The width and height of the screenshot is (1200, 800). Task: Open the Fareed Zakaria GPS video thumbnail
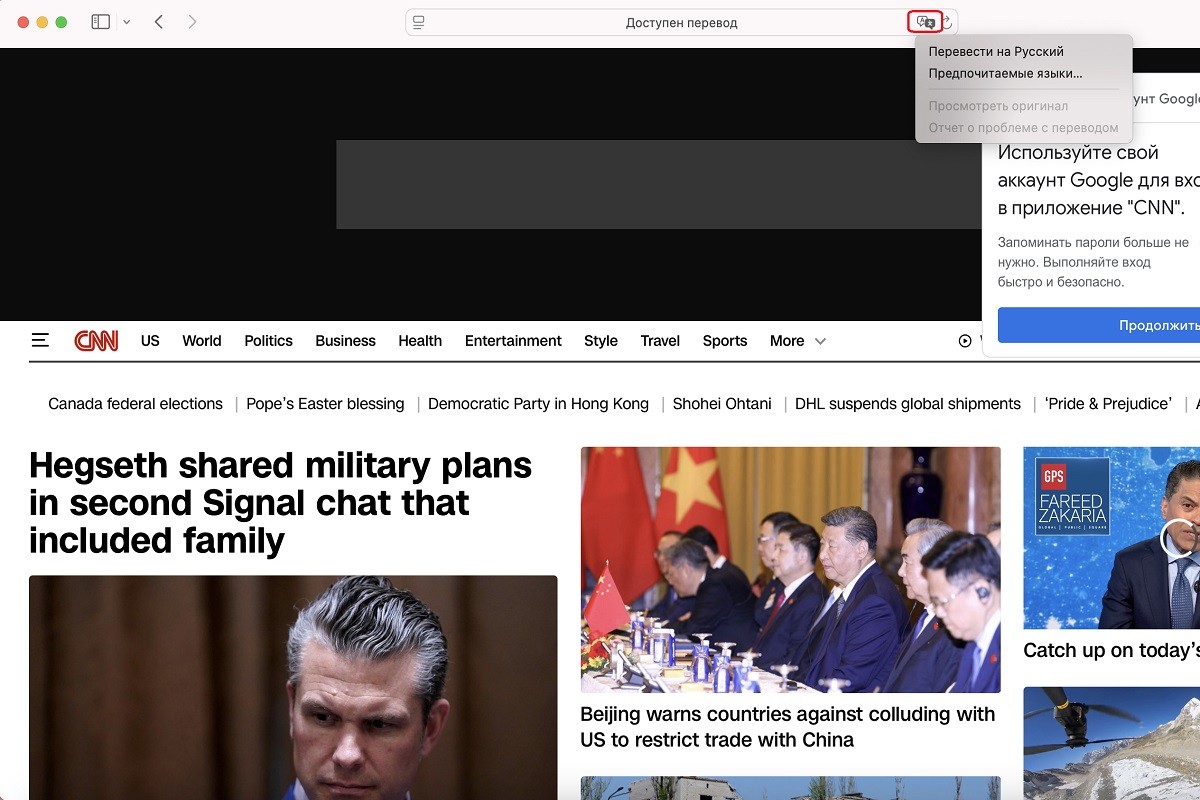(1111, 538)
